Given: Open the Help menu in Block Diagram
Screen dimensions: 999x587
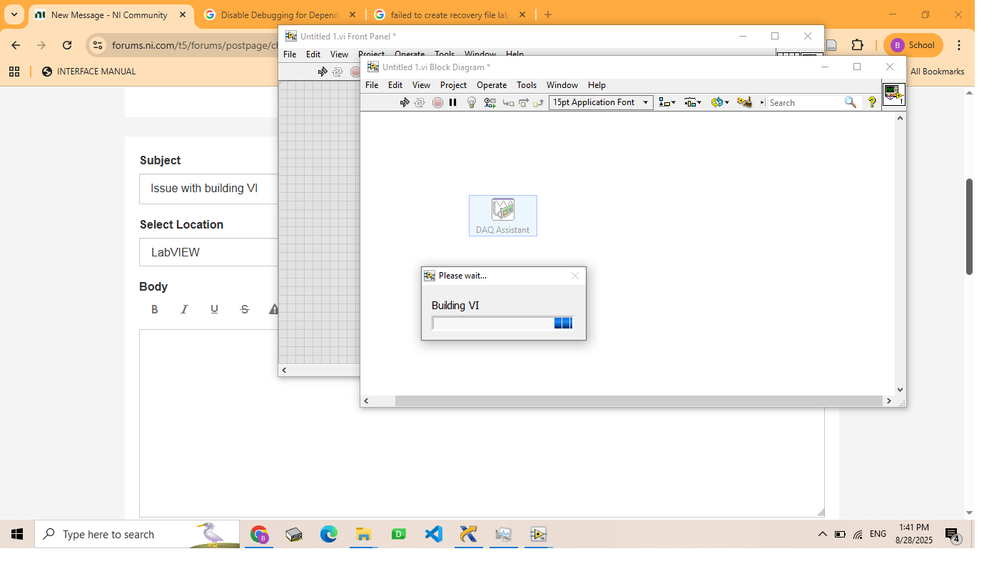Looking at the screenshot, I should [596, 85].
